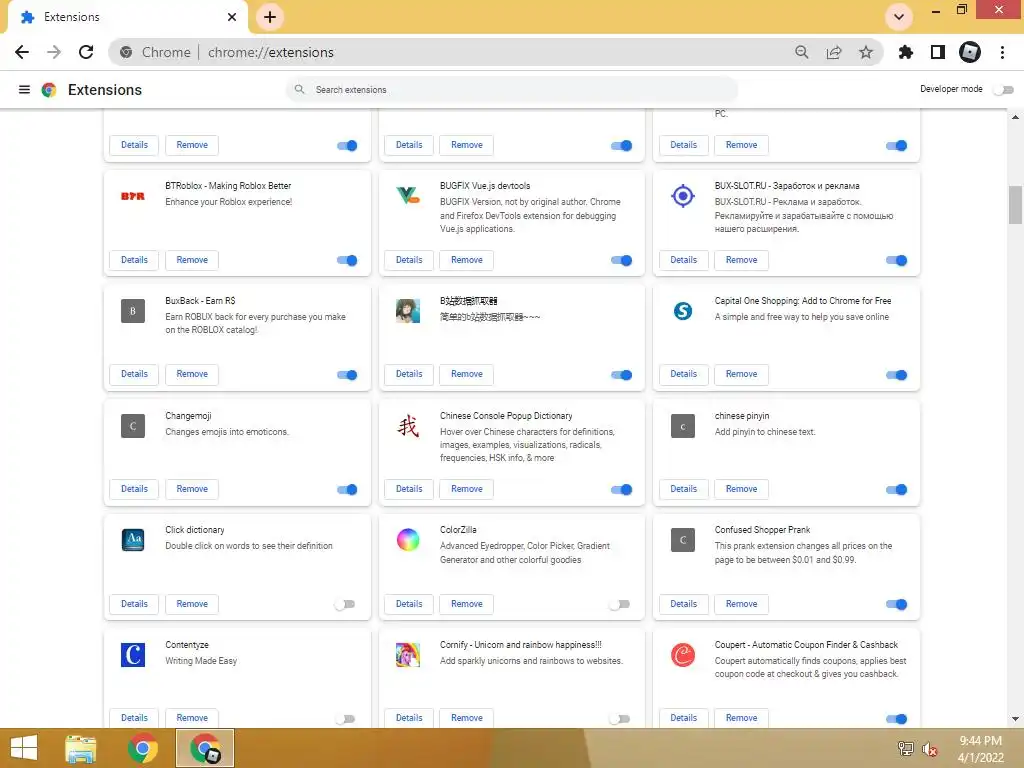This screenshot has height=768, width=1024.
Task: Click the Chrome logo beside Extensions title
Action: pyautogui.click(x=49, y=89)
